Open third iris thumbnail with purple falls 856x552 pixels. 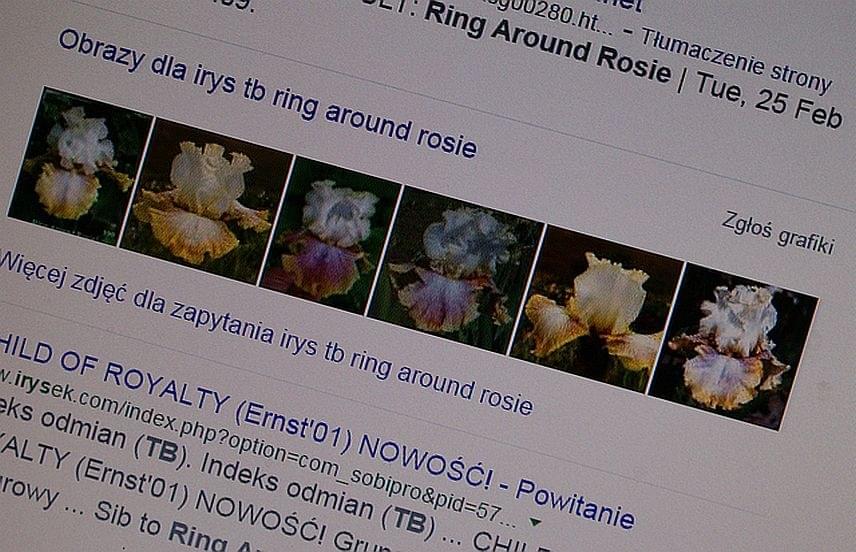point(330,236)
